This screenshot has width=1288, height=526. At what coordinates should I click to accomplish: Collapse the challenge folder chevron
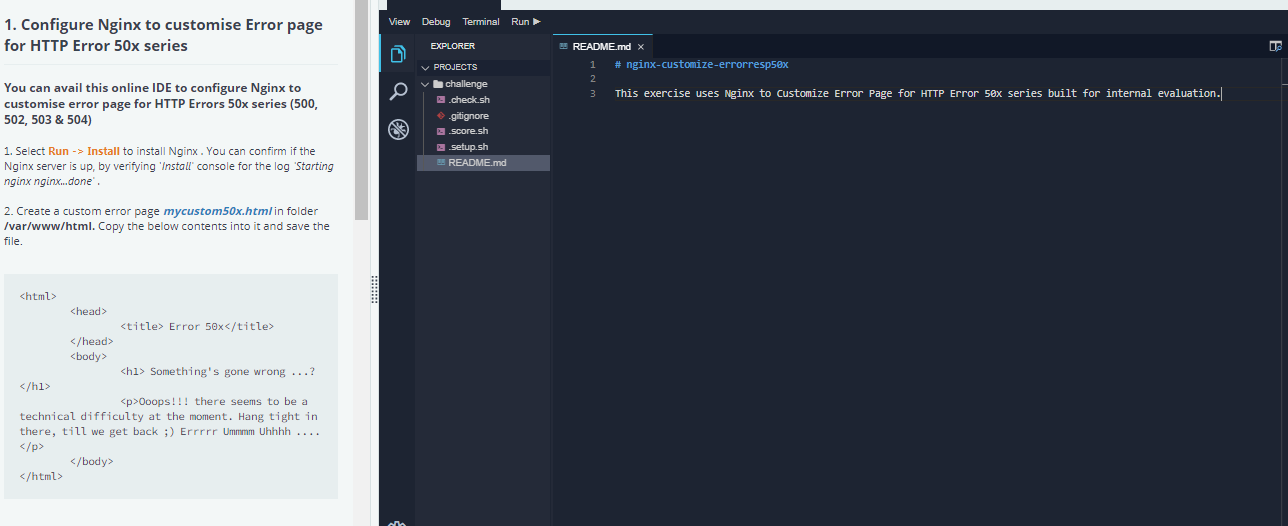coord(426,84)
